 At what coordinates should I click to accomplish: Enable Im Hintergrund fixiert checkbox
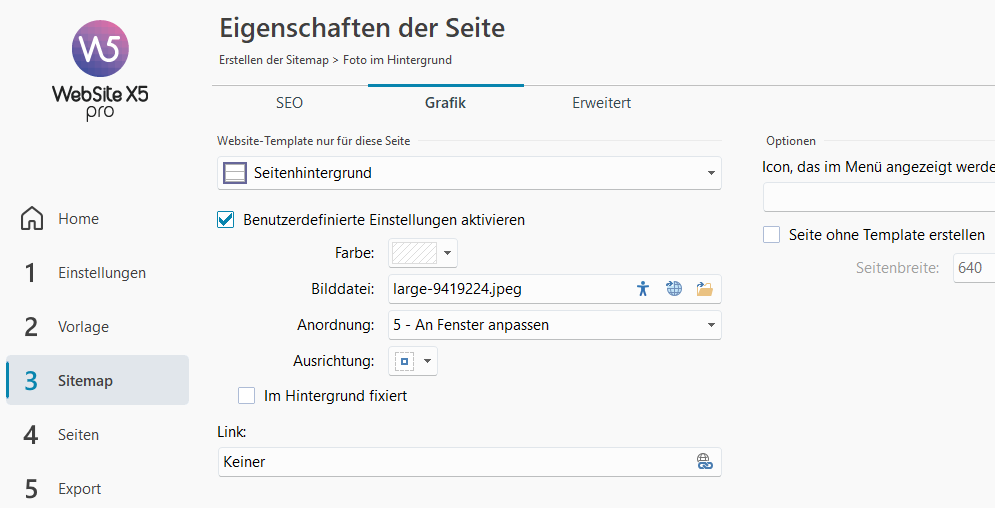coord(247,396)
